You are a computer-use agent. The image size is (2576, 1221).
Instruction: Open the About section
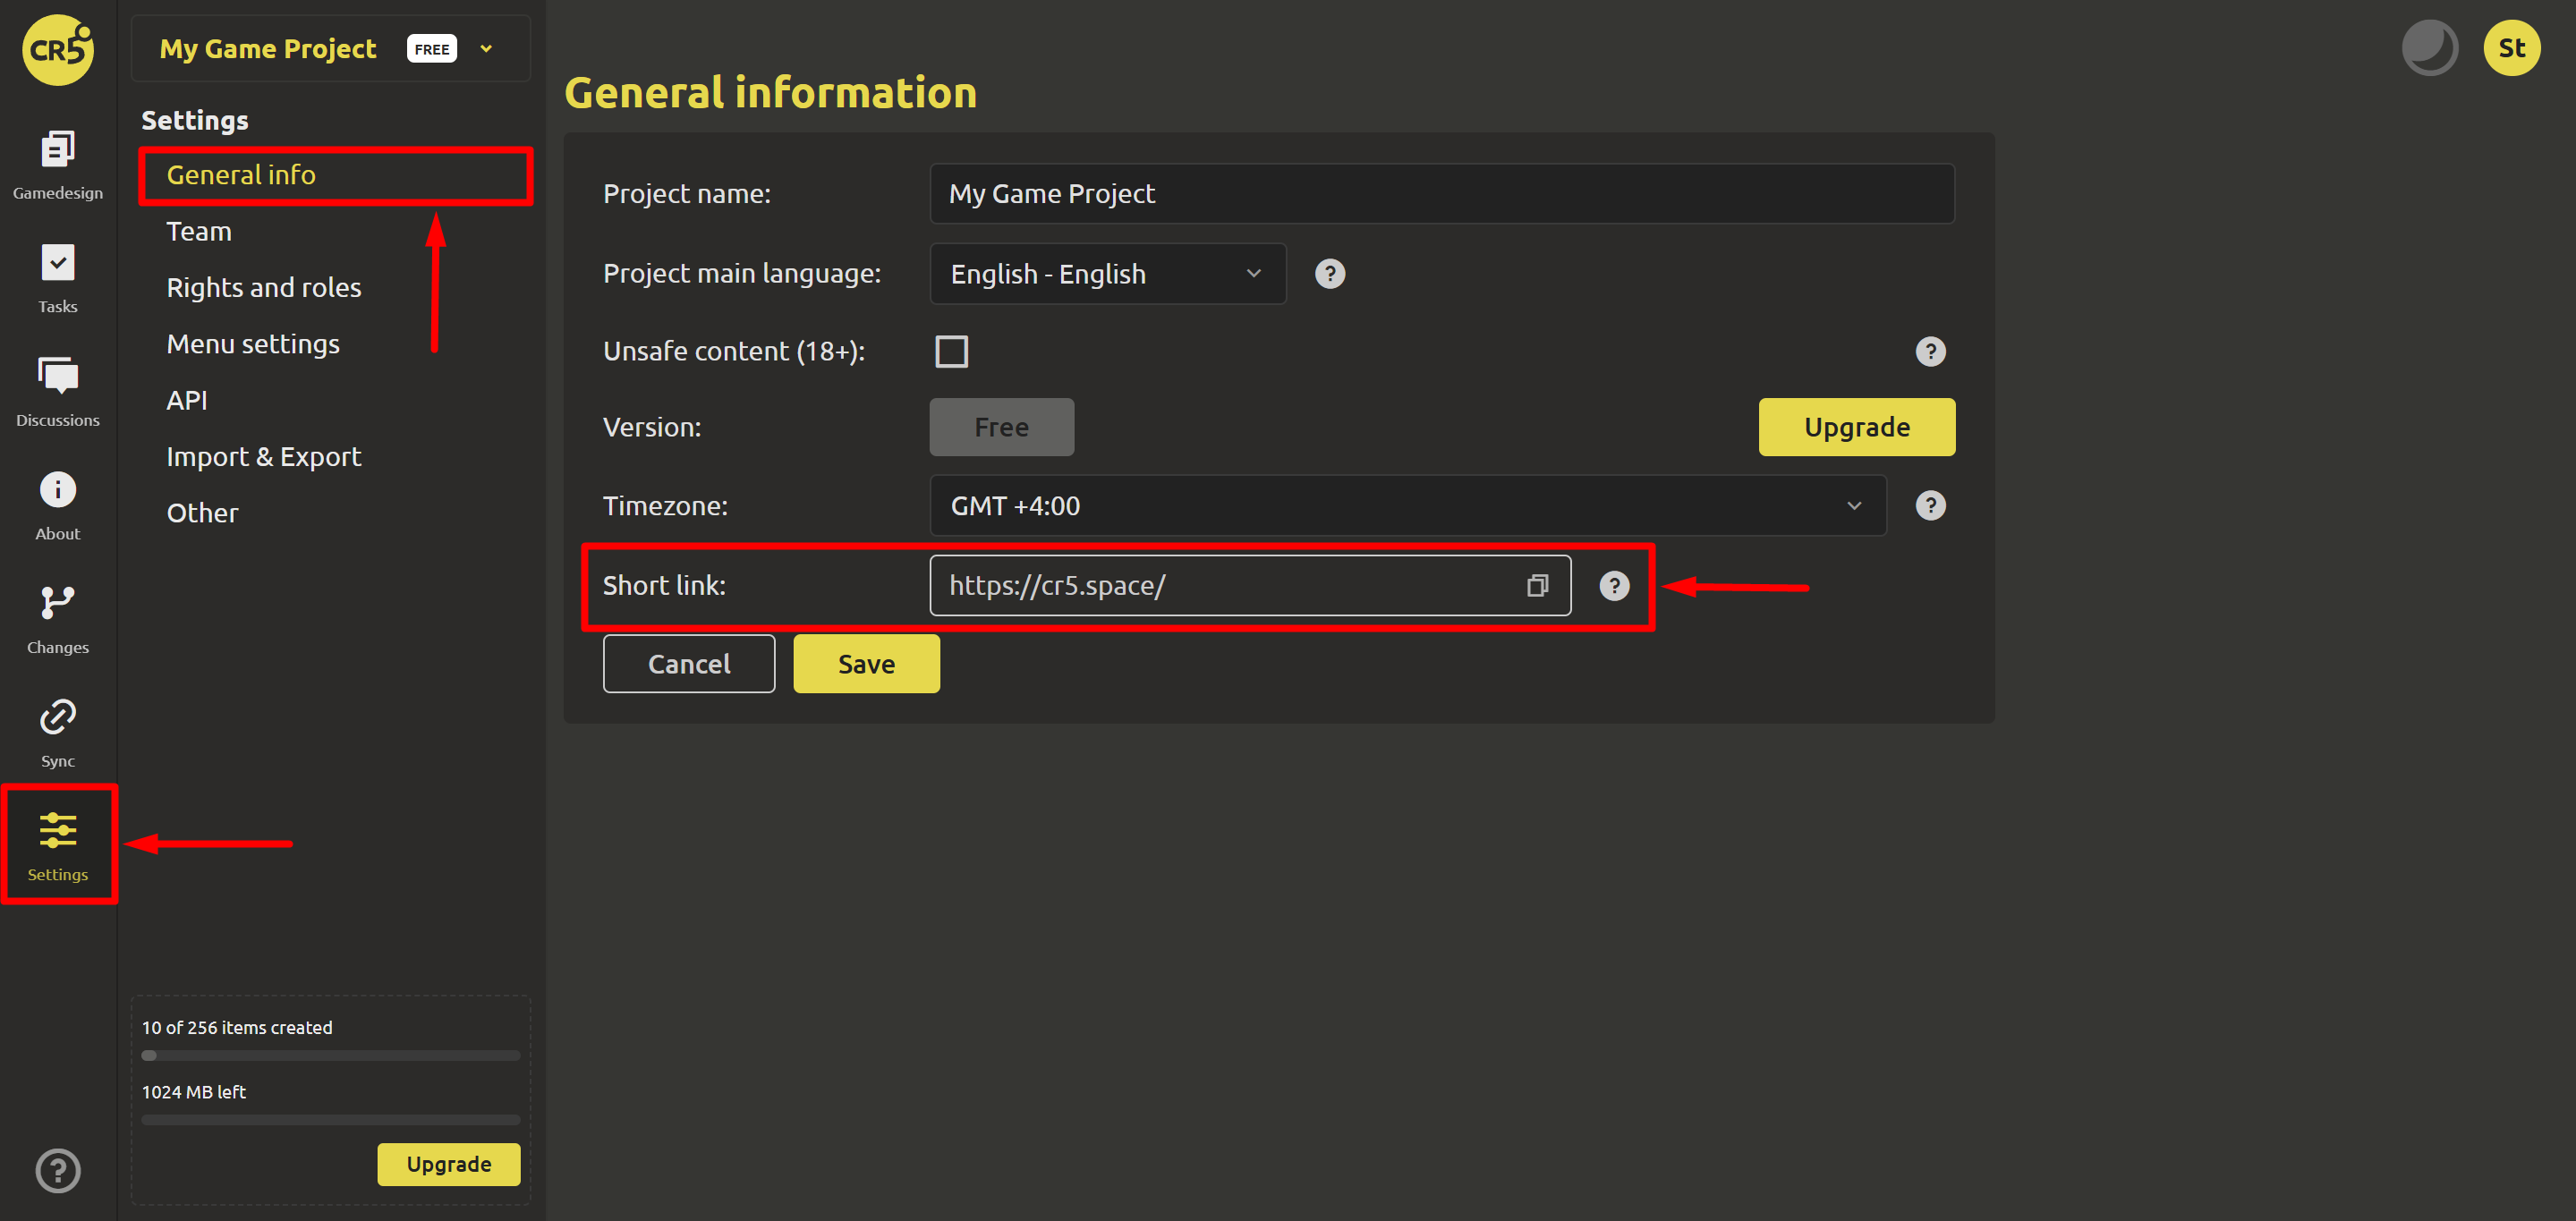58,506
